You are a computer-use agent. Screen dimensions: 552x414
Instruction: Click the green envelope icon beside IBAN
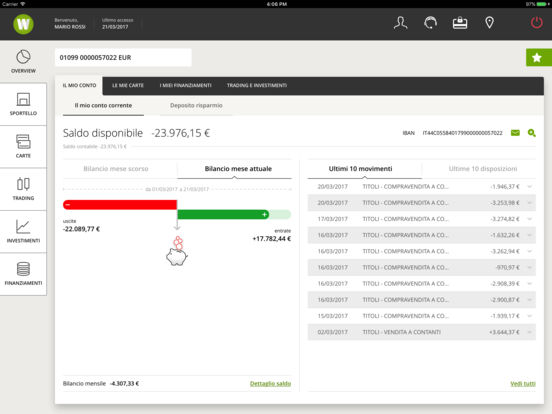coord(515,133)
